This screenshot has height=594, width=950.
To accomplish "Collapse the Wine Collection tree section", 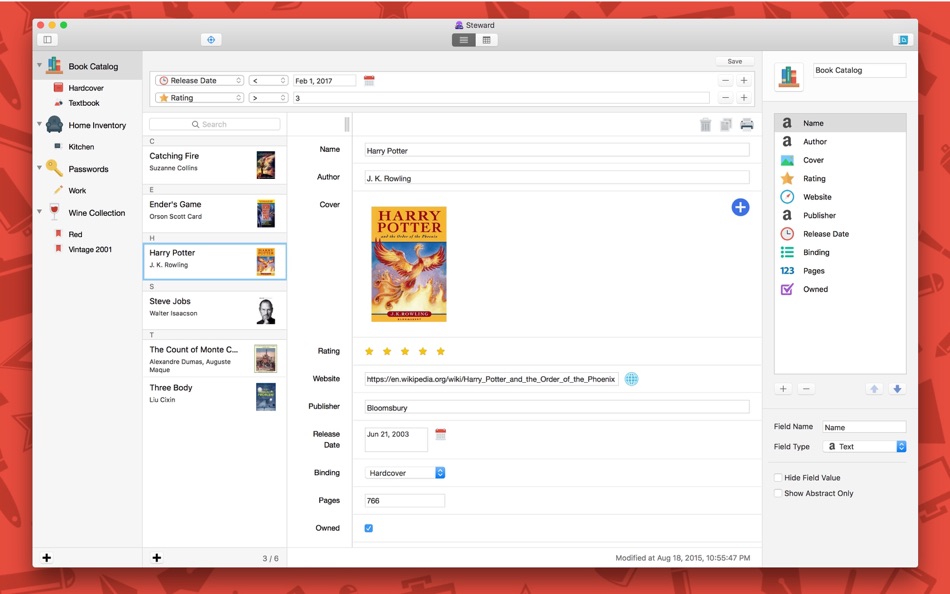I will (x=39, y=212).
